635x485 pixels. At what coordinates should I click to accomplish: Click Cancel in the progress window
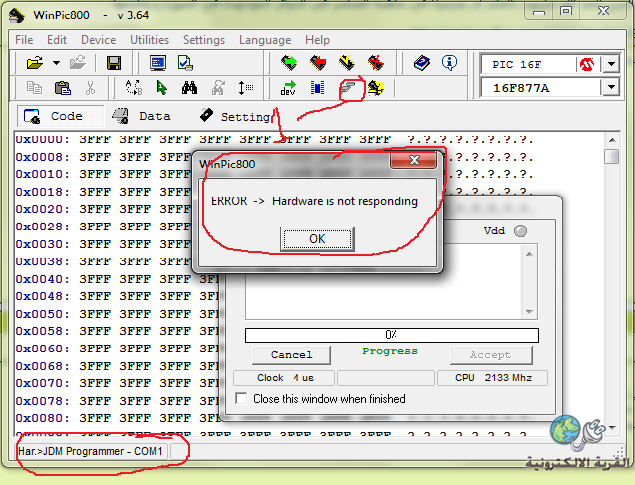pos(292,355)
